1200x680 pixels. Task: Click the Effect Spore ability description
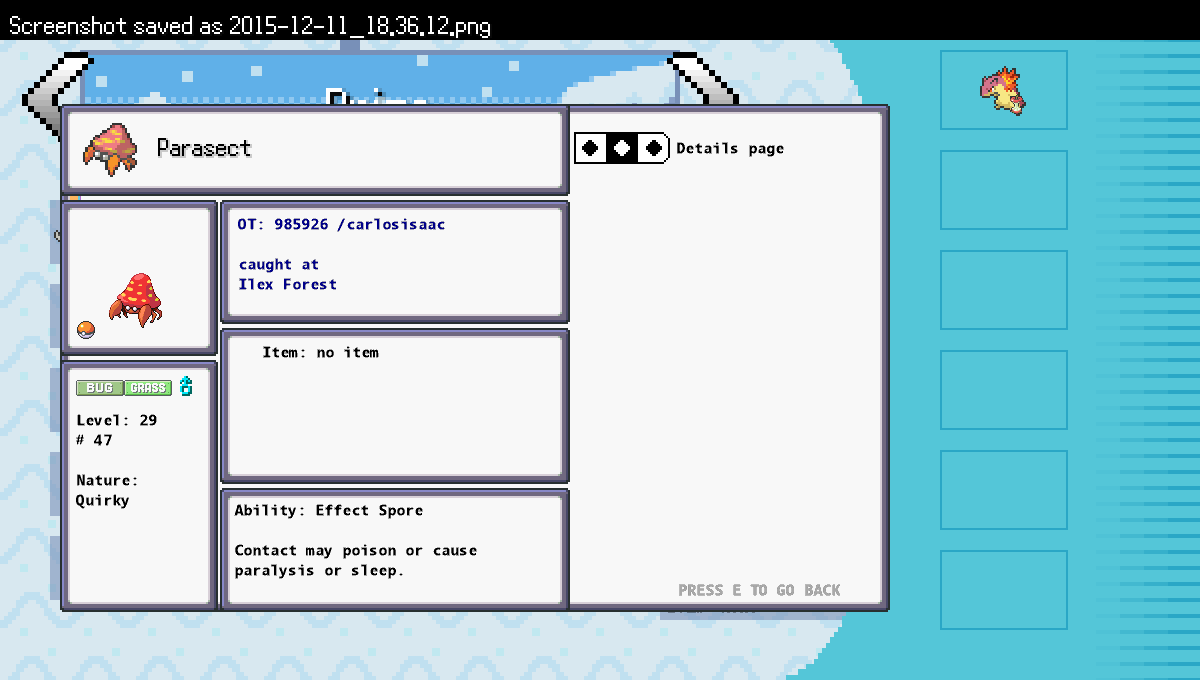point(356,560)
